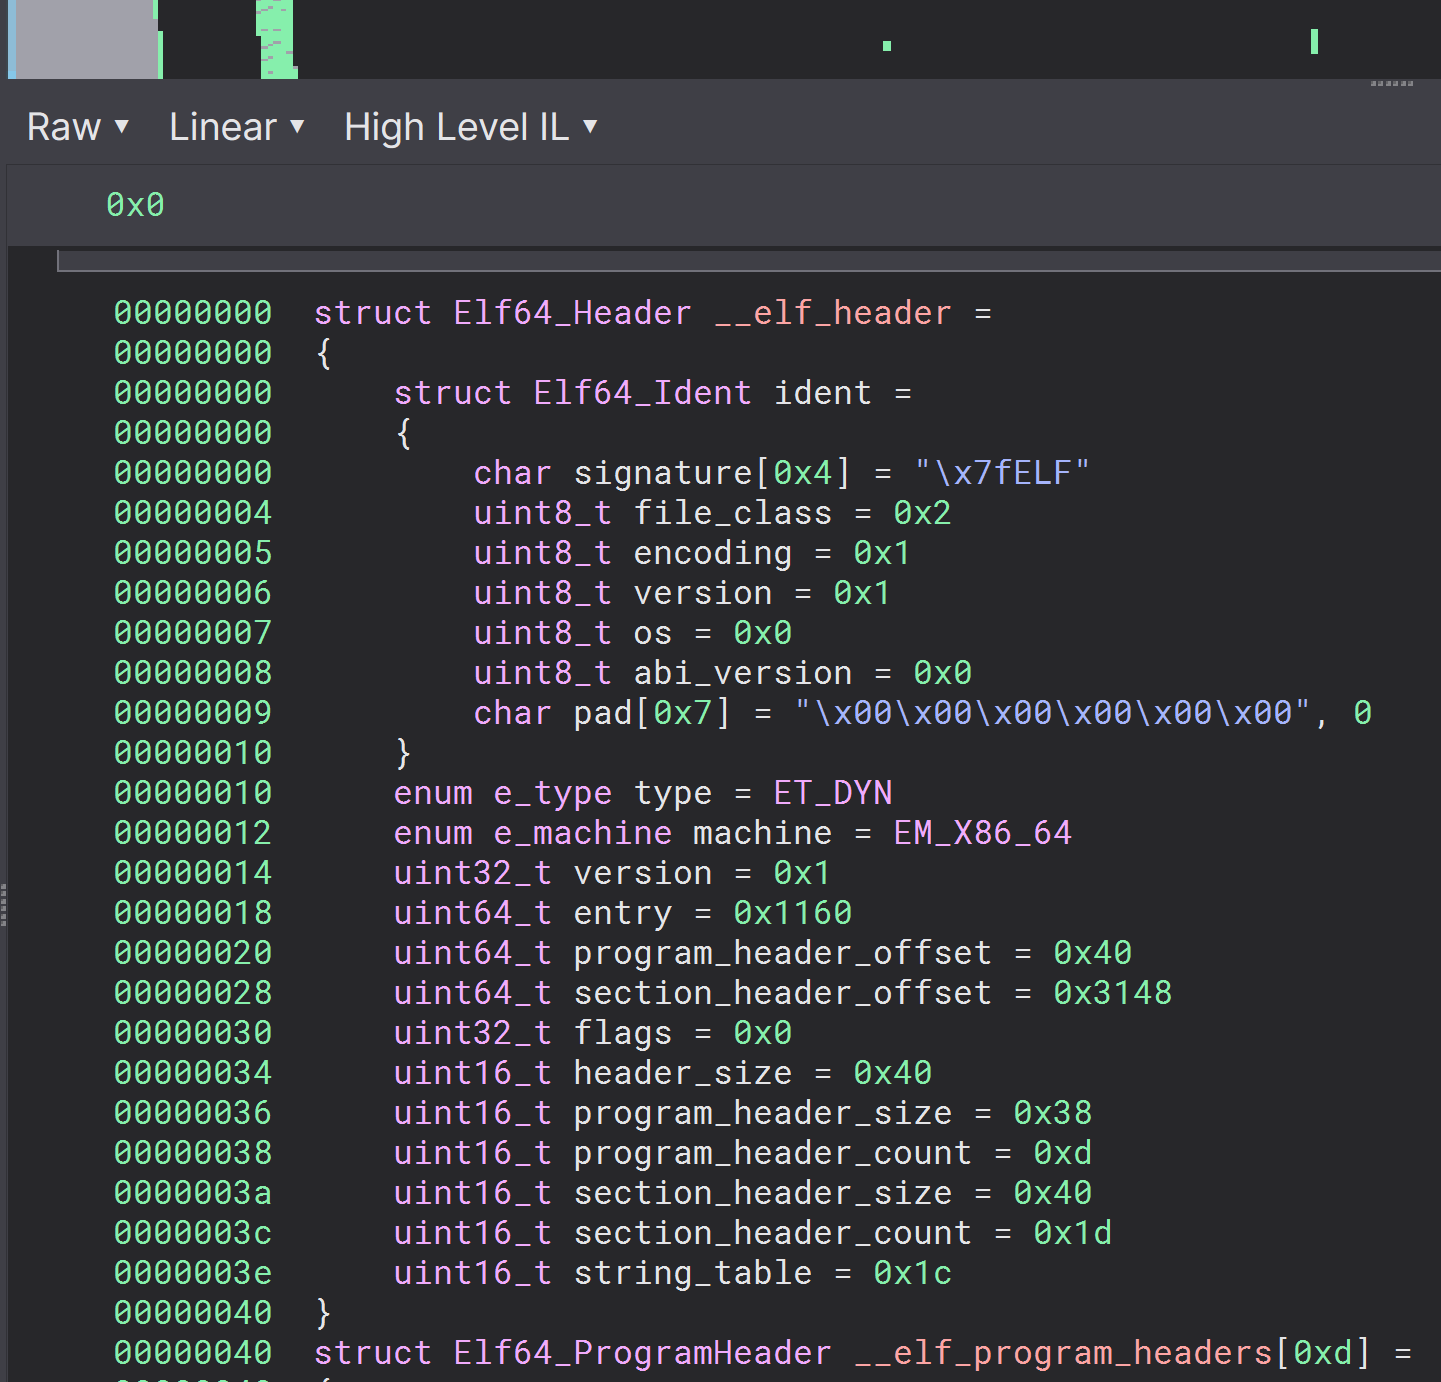Click the gray block in the feature map
This screenshot has width=1441, height=1382.
point(84,40)
